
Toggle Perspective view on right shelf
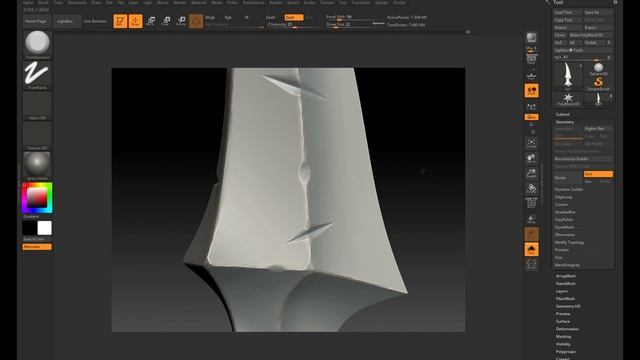(531, 60)
